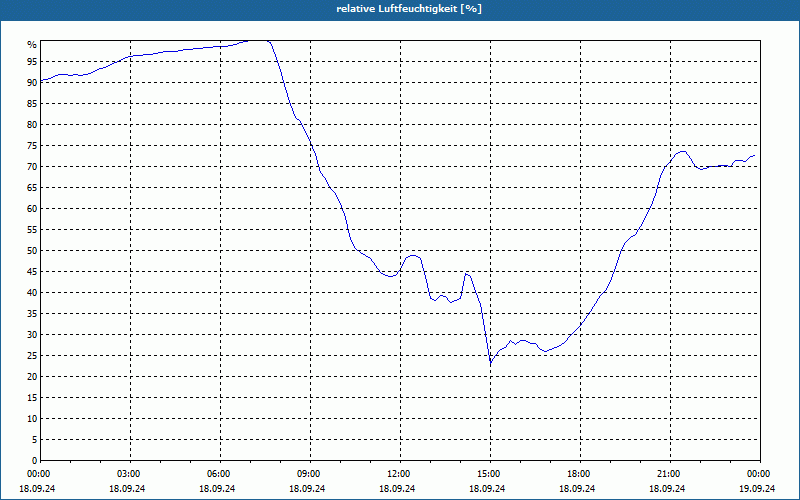Click the 18.09.24 date under leftmost 00:00
The height and width of the screenshot is (500, 800).
37,488
